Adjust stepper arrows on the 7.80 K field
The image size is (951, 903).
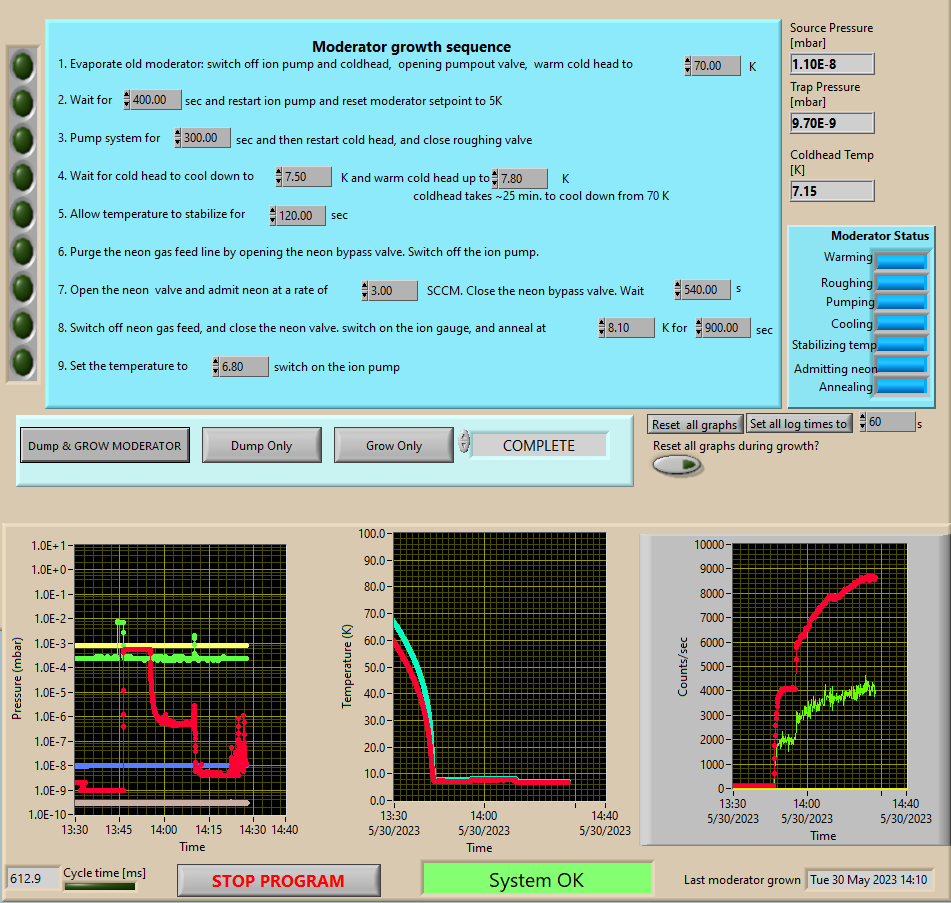tap(495, 178)
